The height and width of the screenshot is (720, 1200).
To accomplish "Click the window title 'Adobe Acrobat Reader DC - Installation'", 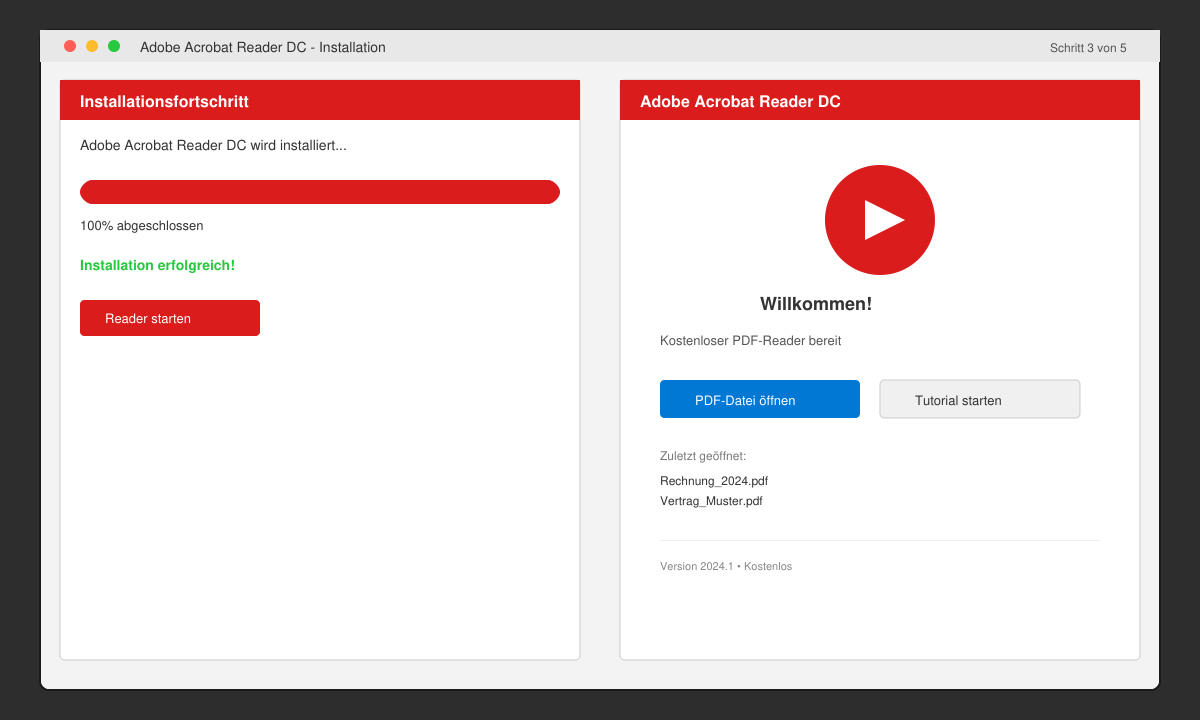I will tap(263, 47).
